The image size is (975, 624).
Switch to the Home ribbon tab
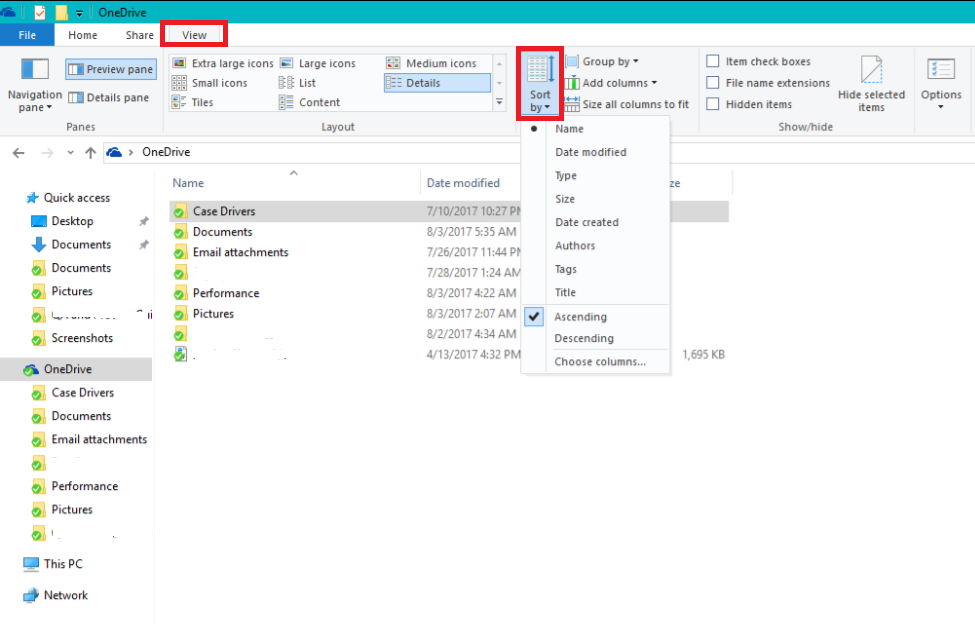84,34
